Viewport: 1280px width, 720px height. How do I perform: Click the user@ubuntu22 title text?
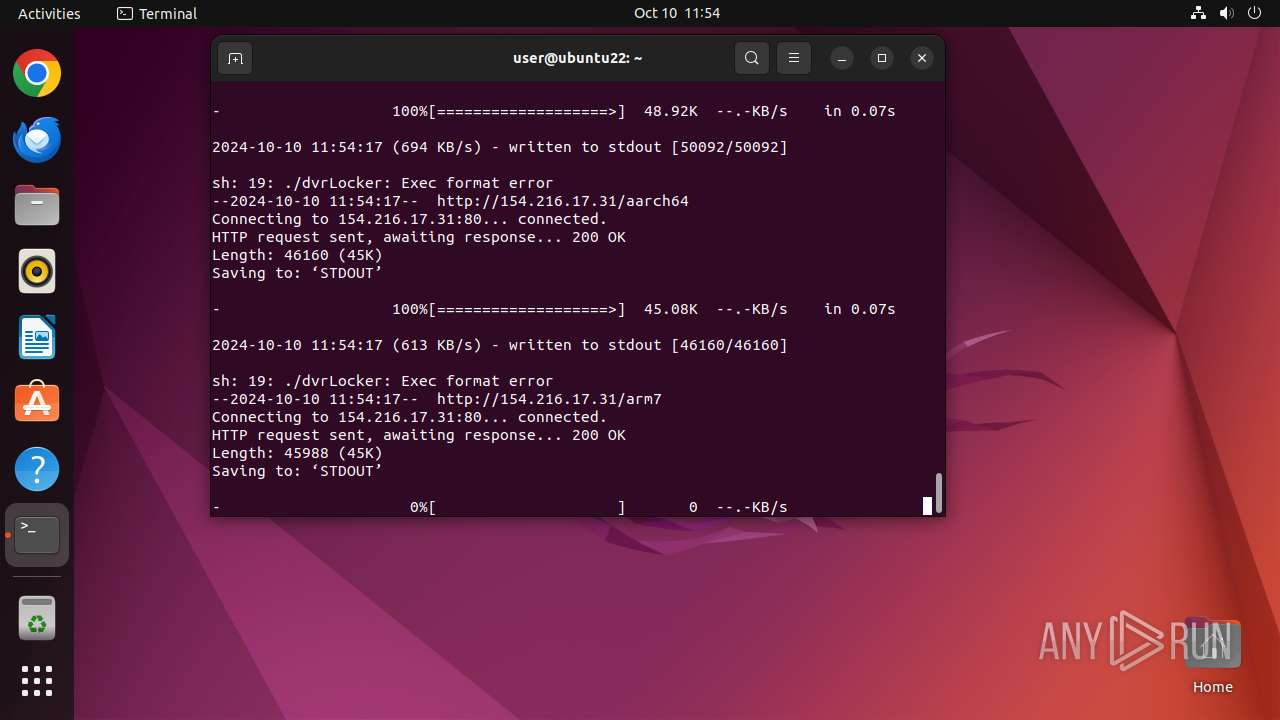point(578,58)
